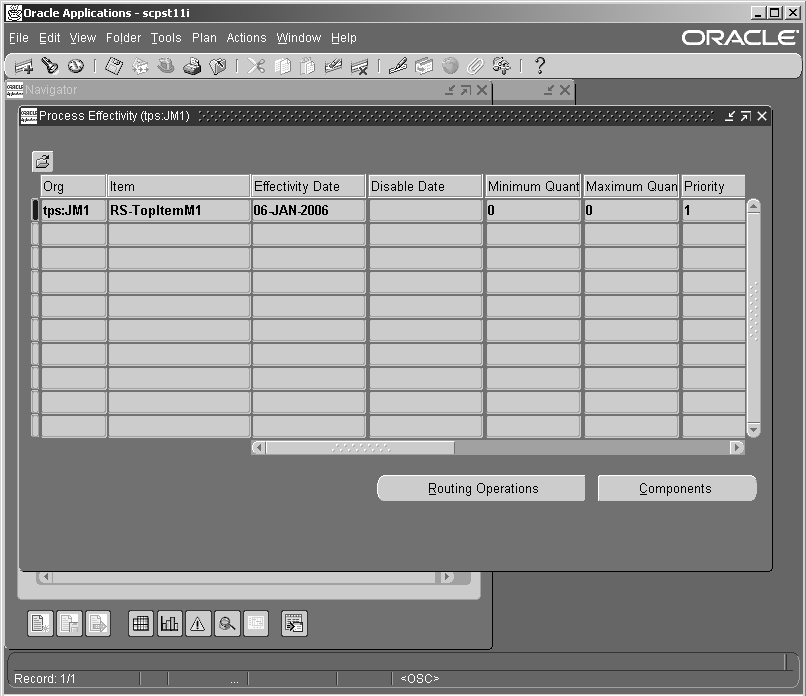Viewport: 806px width, 696px height.
Task: Click the Priority column header
Action: click(x=713, y=186)
